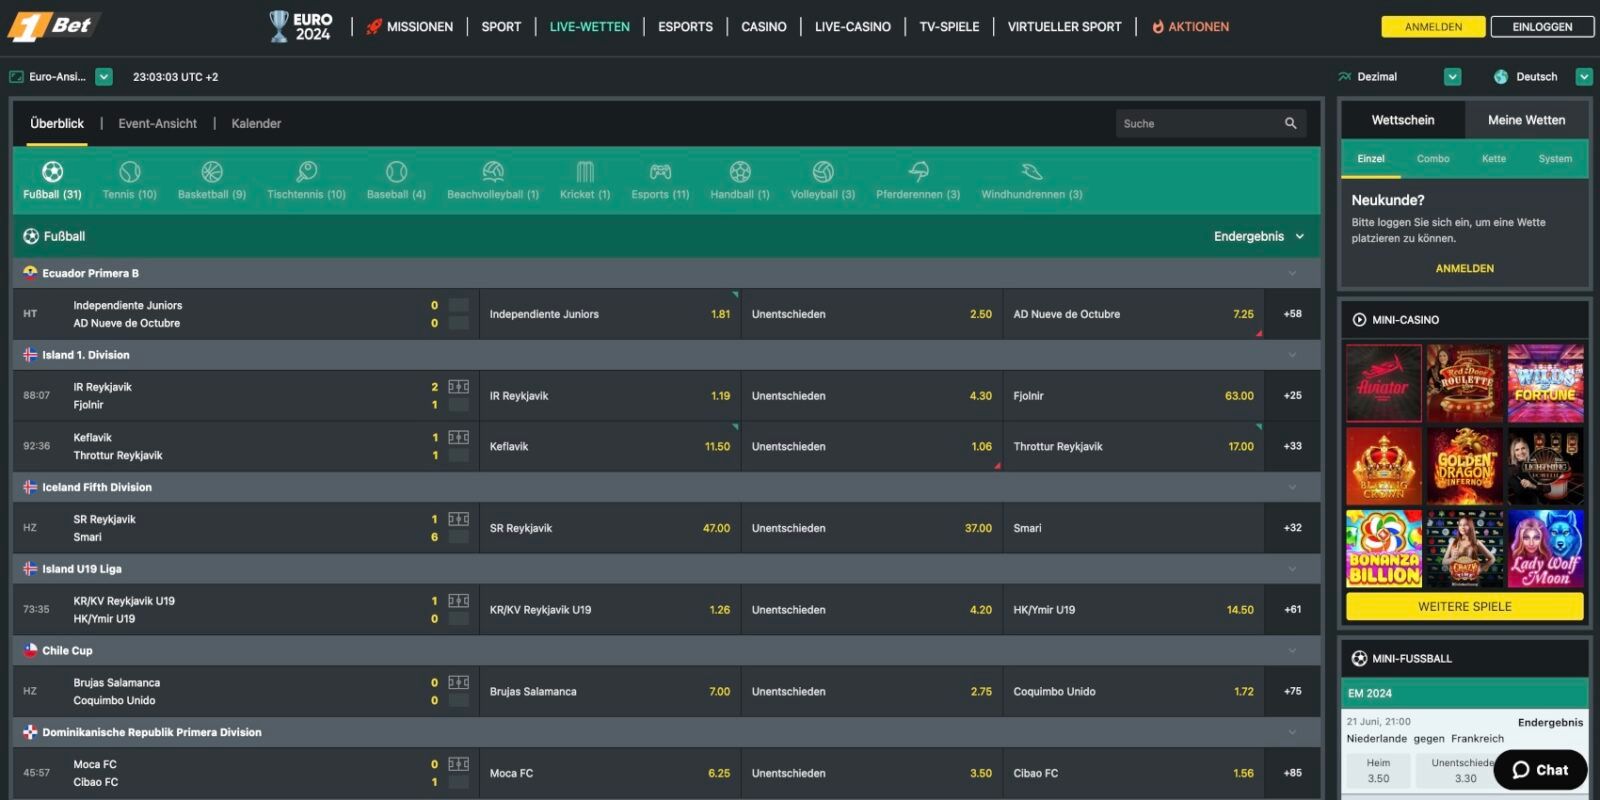Select Einzel bet type
This screenshot has height=800, width=1600.
click(1370, 159)
